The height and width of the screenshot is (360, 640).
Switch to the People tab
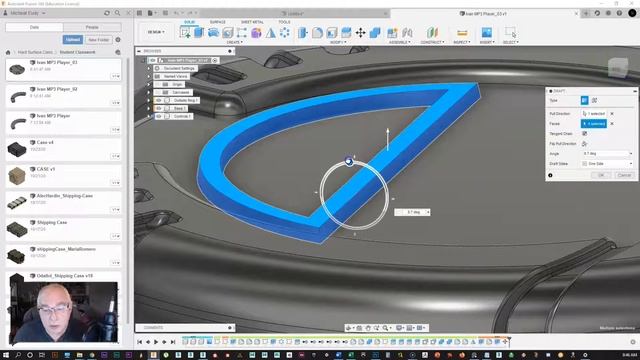[92, 27]
